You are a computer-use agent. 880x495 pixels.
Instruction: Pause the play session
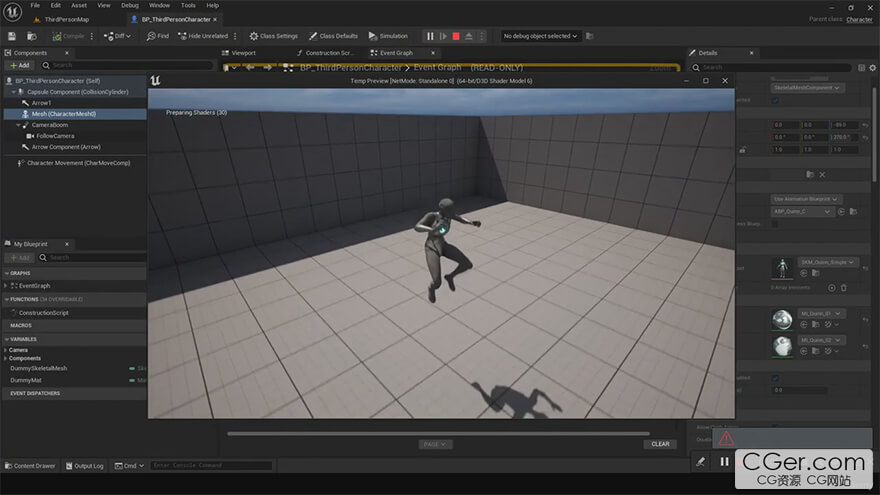(x=430, y=36)
